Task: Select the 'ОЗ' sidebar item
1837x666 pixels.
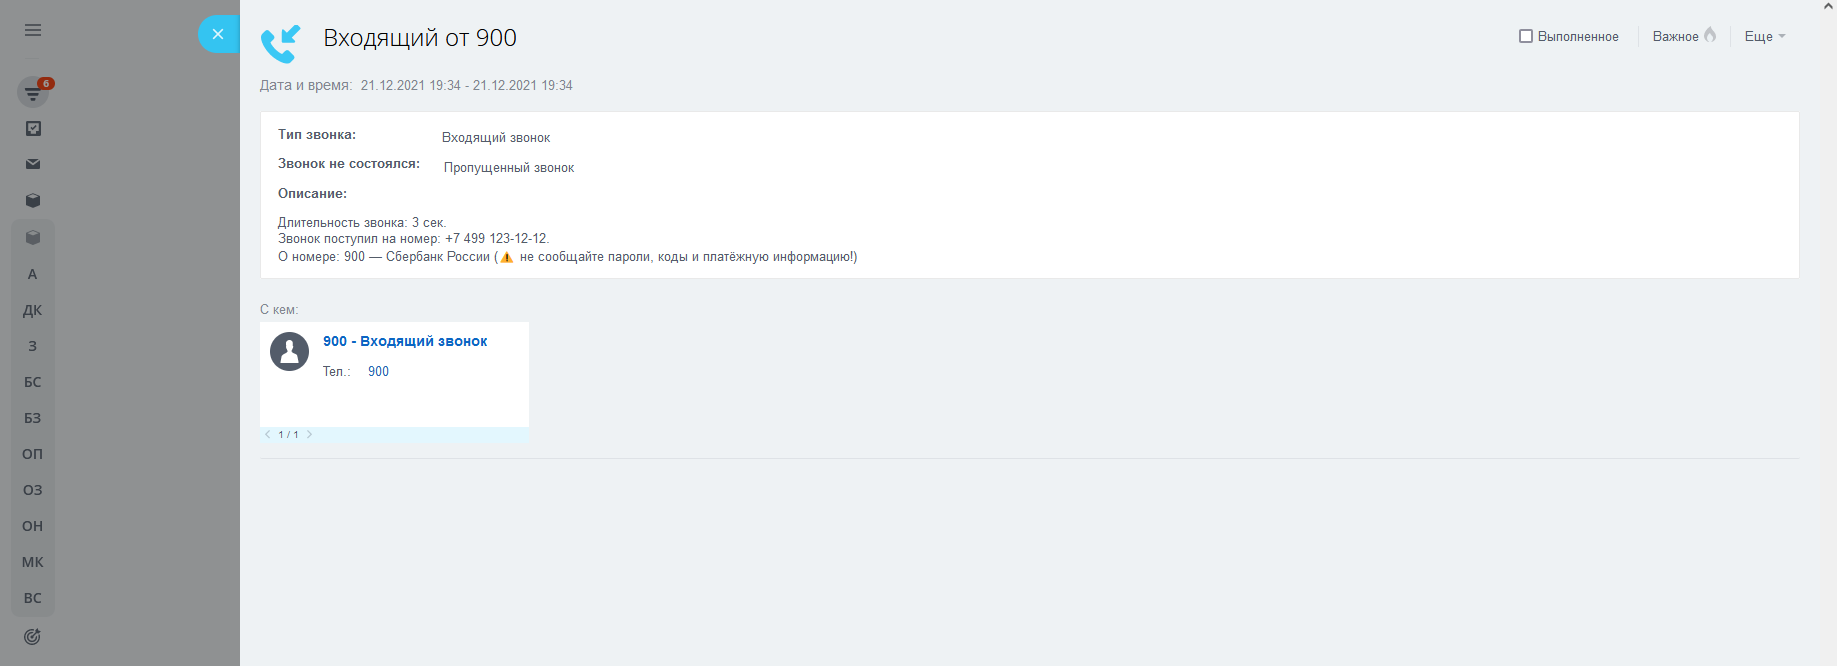Action: [x=33, y=490]
